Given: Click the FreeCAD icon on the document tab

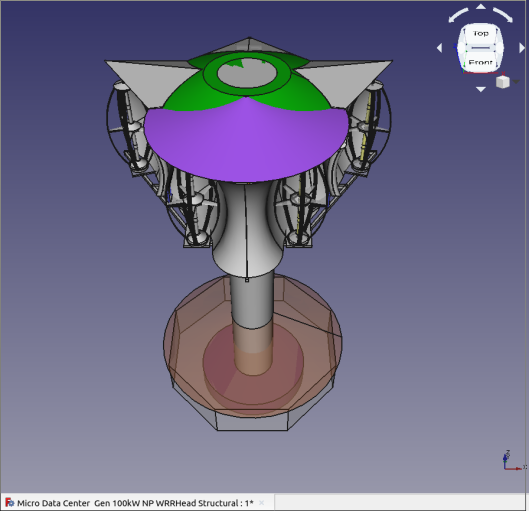Looking at the screenshot, I should [10, 503].
